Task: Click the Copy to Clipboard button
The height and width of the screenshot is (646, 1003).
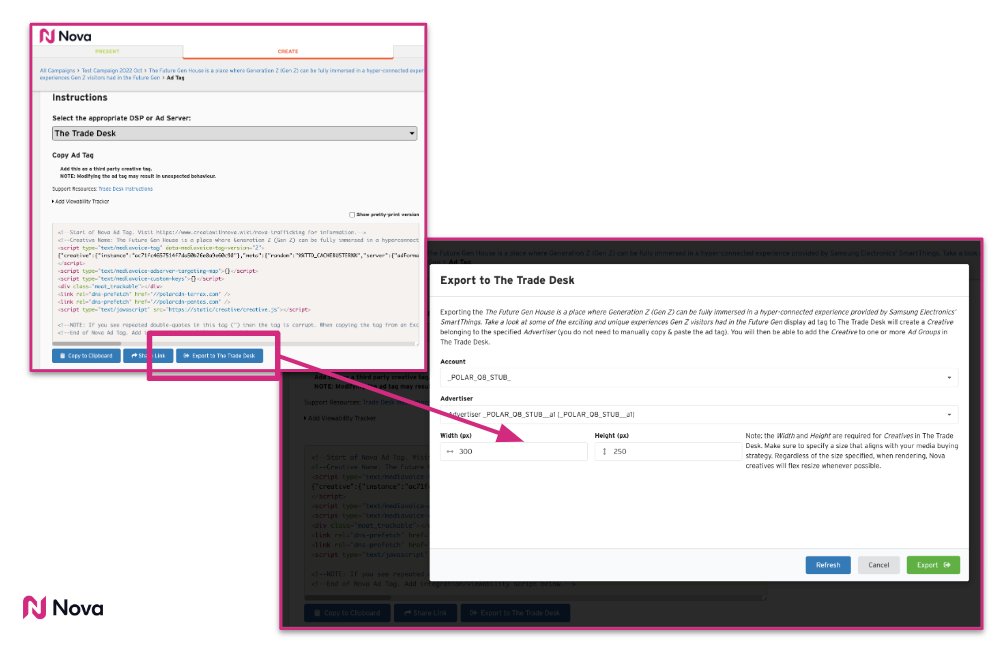Action: pyautogui.click(x=86, y=356)
